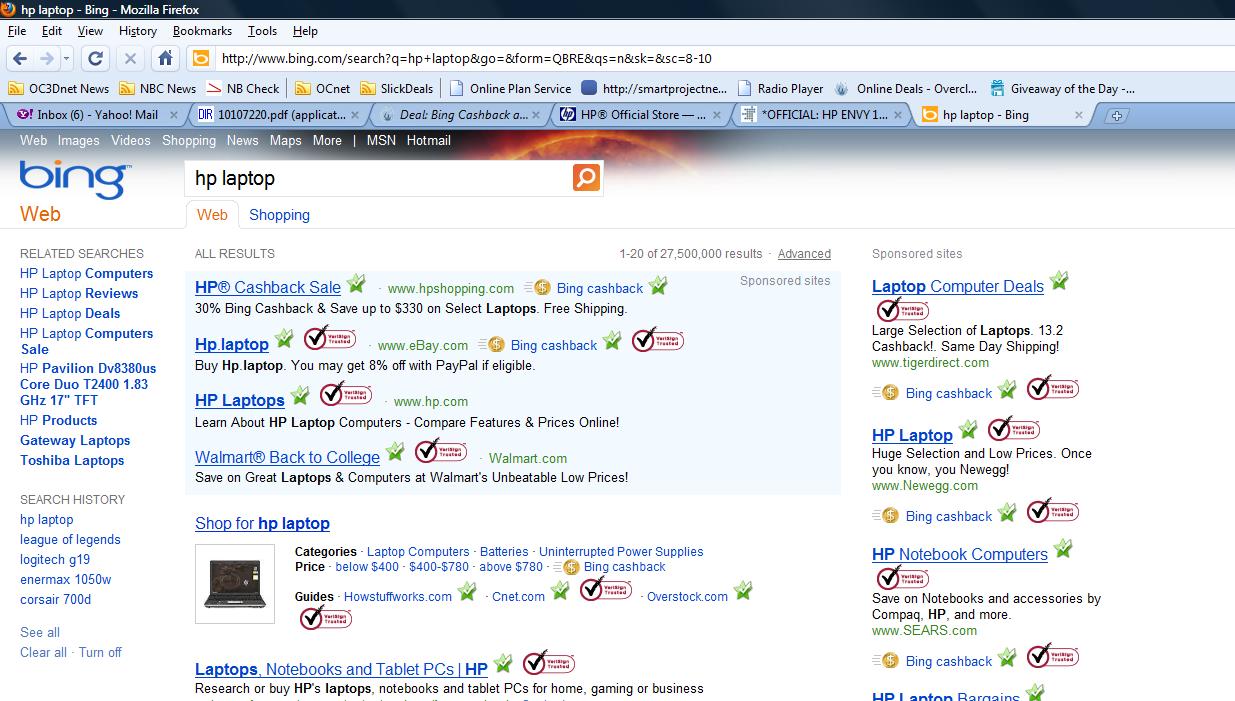This screenshot has width=1235, height=701.
Task: Open Giveaway of the Day bookmark
Action: [x=1063, y=88]
